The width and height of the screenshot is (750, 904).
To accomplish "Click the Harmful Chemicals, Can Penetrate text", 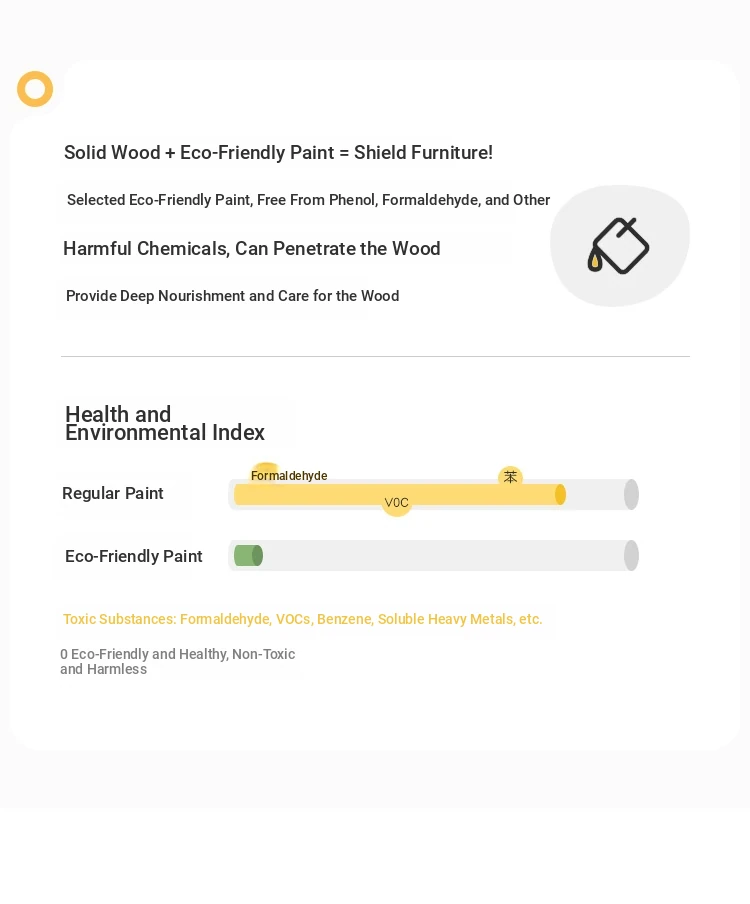I will [x=252, y=248].
